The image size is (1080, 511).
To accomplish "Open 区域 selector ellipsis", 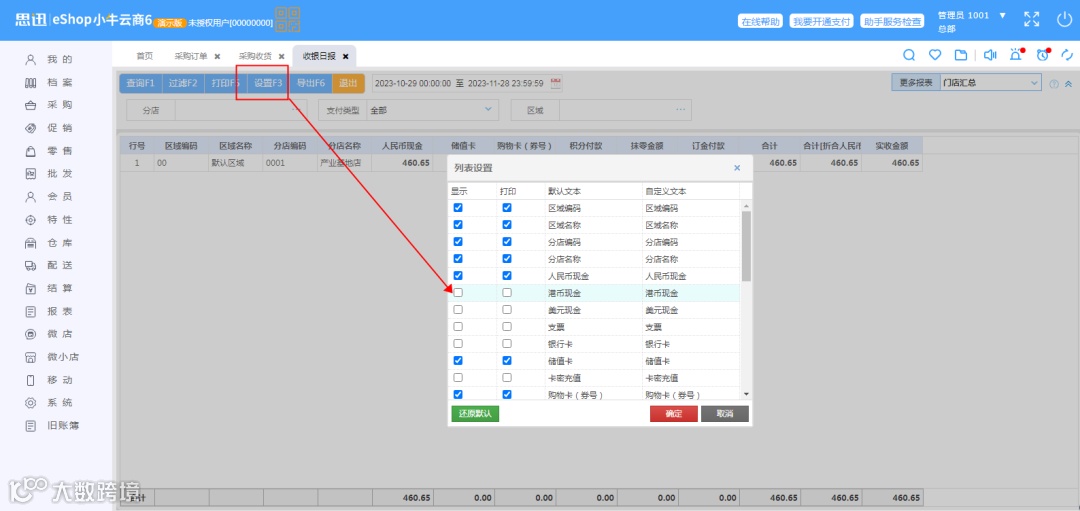I will (x=681, y=110).
